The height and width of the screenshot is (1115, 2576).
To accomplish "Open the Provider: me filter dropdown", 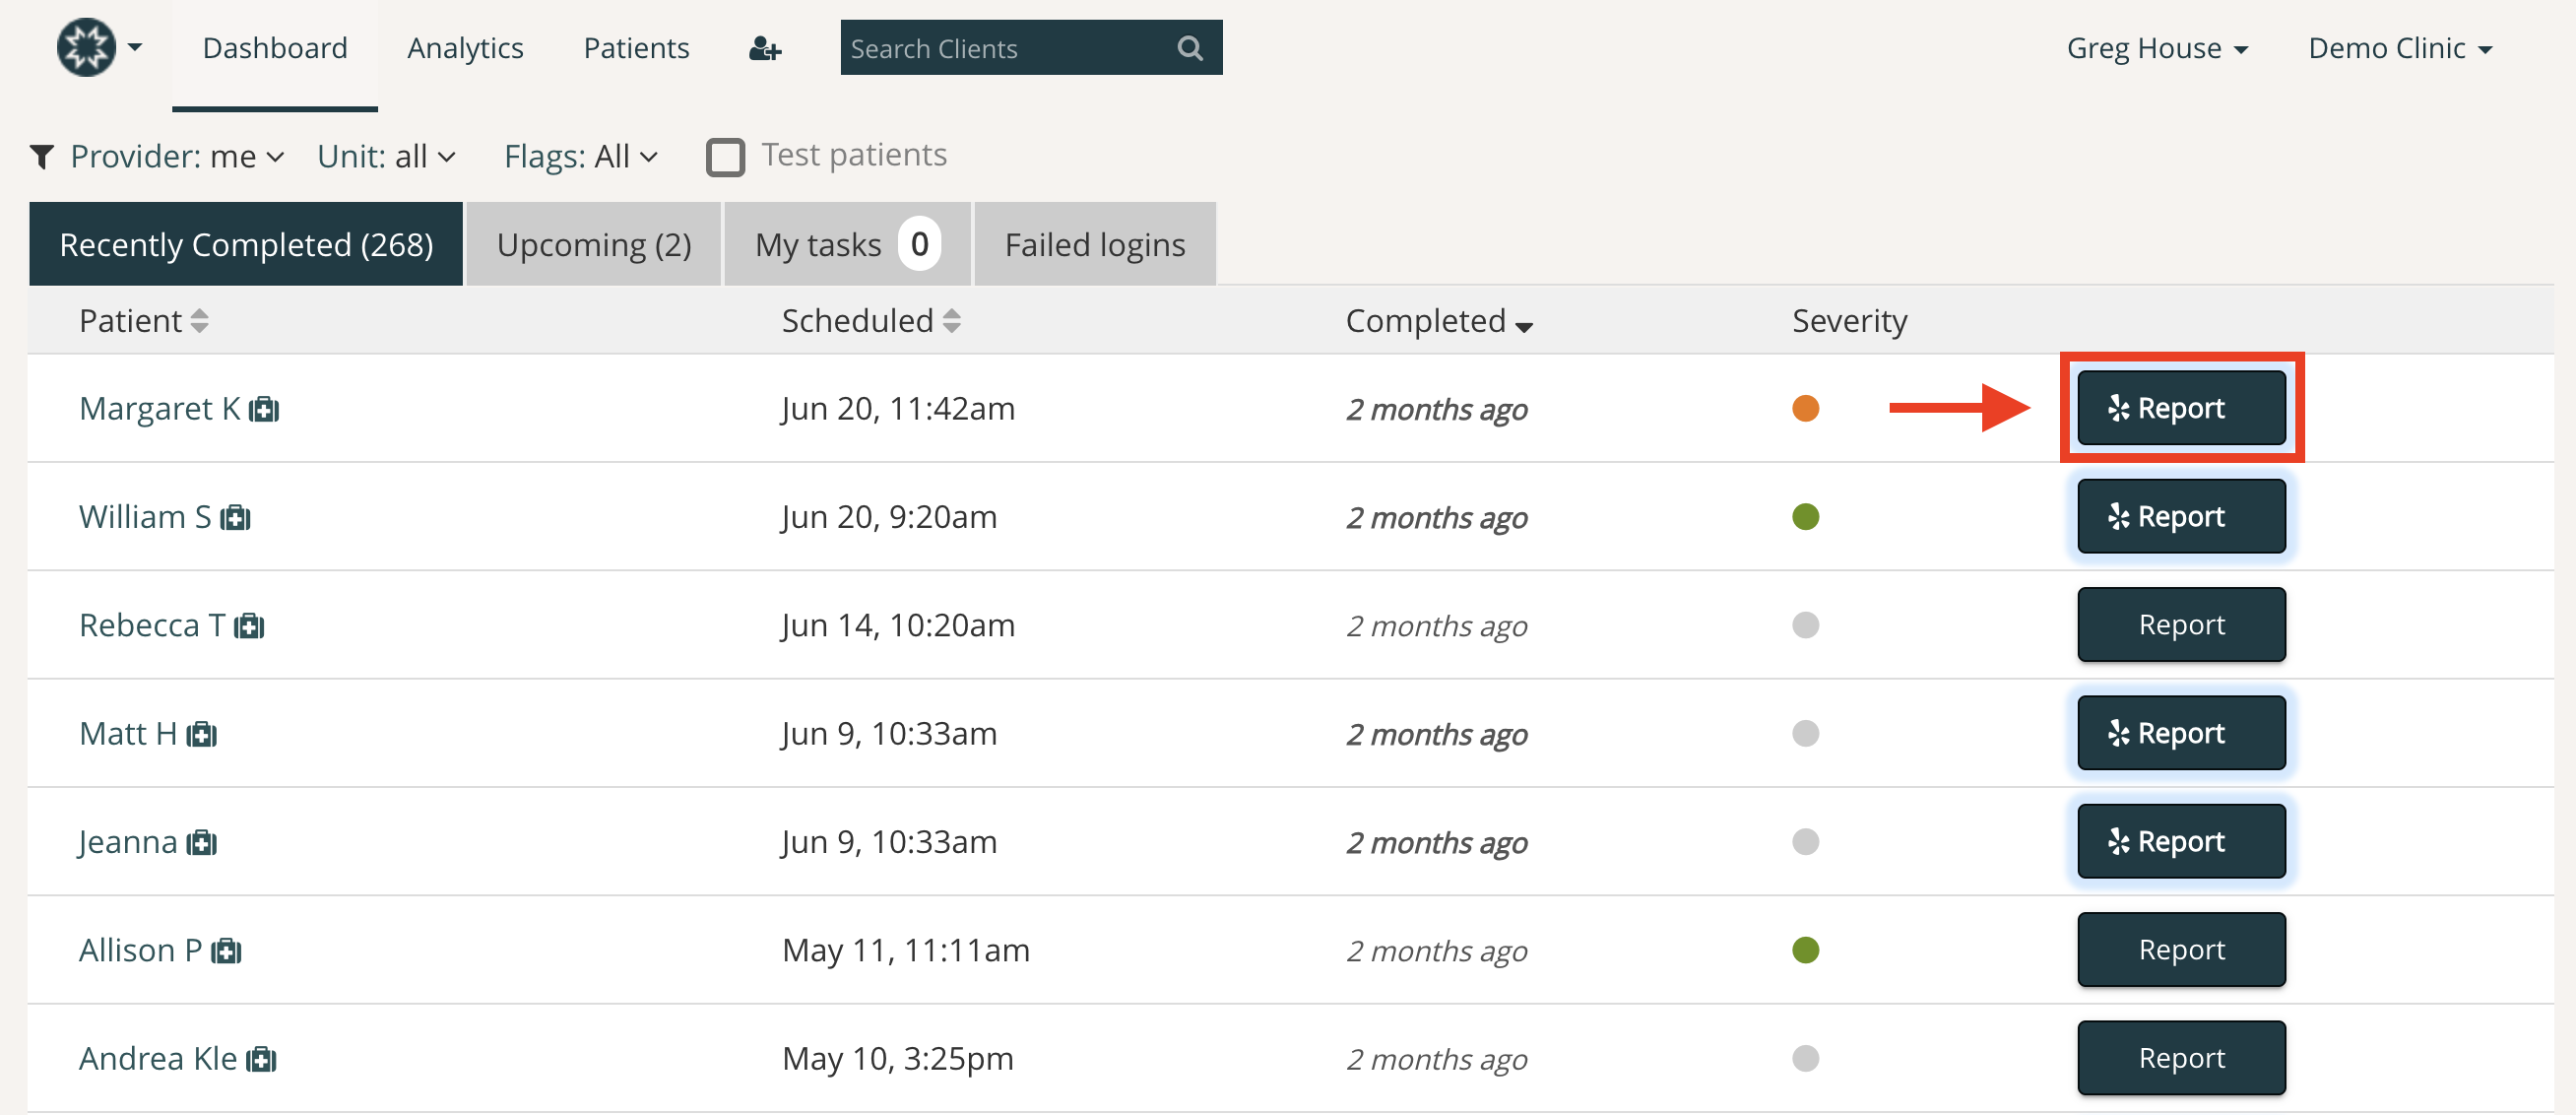I will tap(177, 156).
